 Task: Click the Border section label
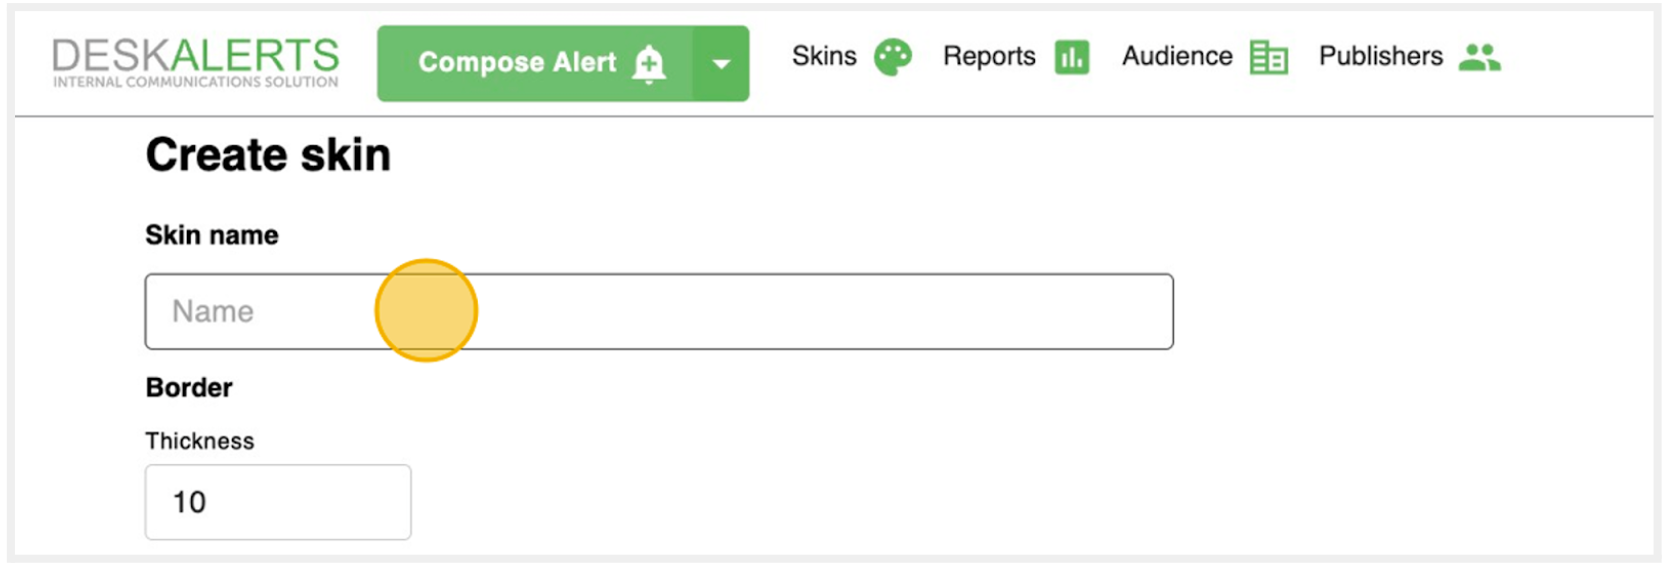tap(189, 387)
